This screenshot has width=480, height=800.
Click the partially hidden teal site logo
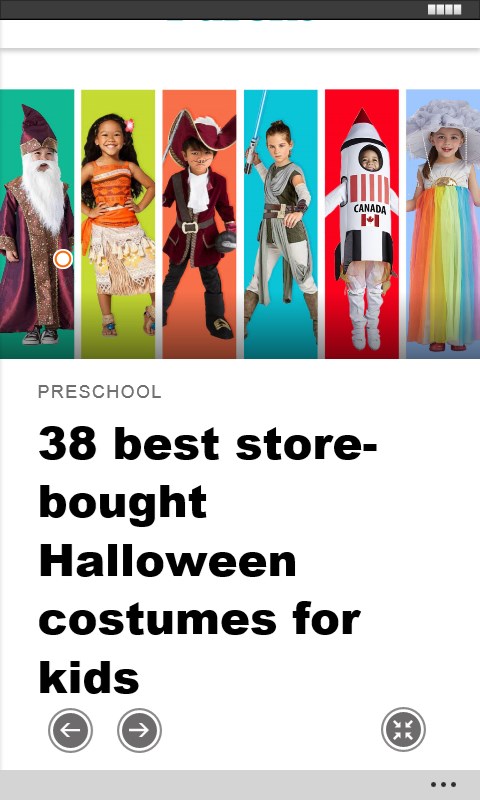click(240, 21)
